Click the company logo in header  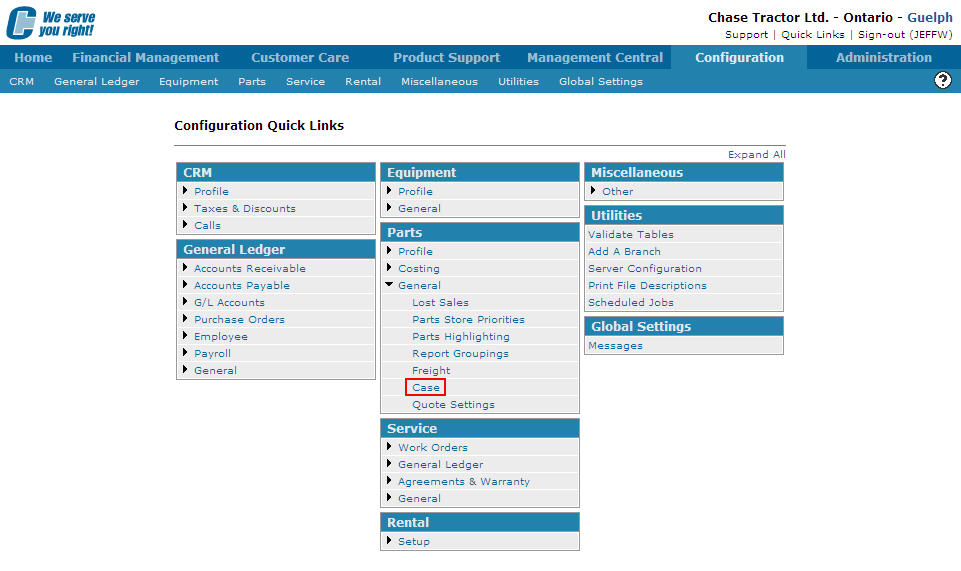pos(51,23)
